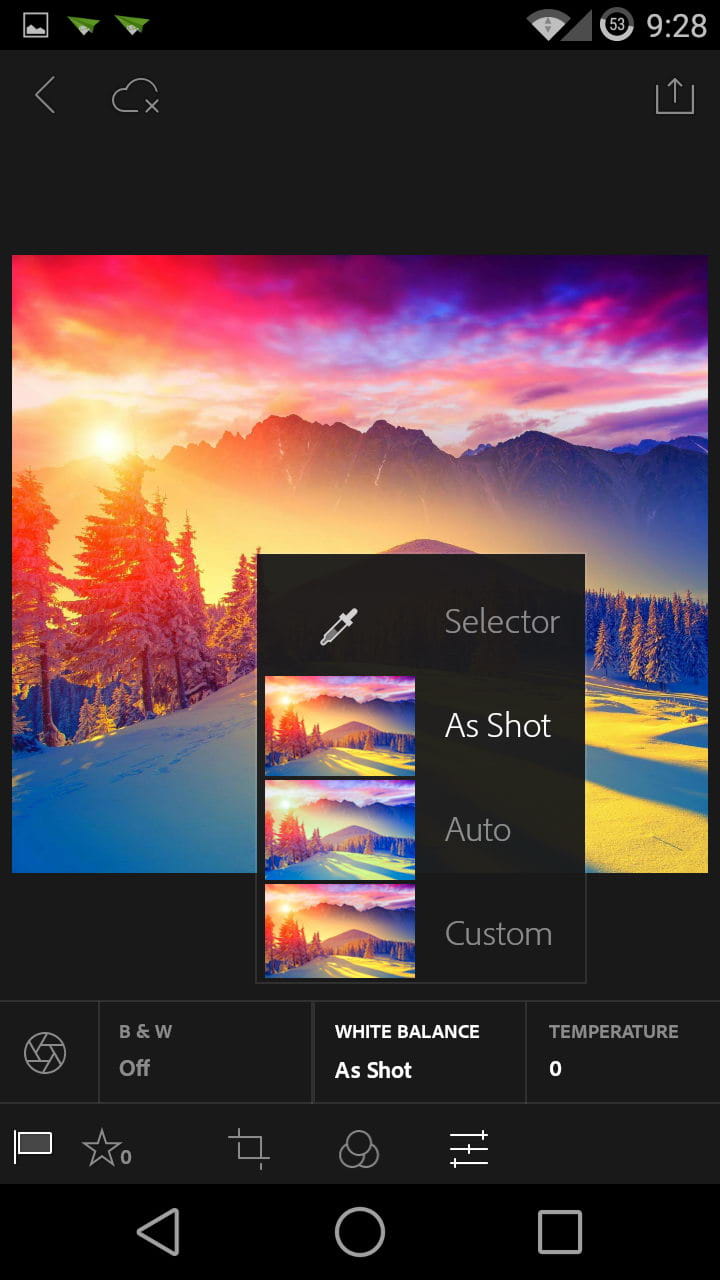Open the Adjustments sliders icon
The height and width of the screenshot is (1280, 720).
469,1148
